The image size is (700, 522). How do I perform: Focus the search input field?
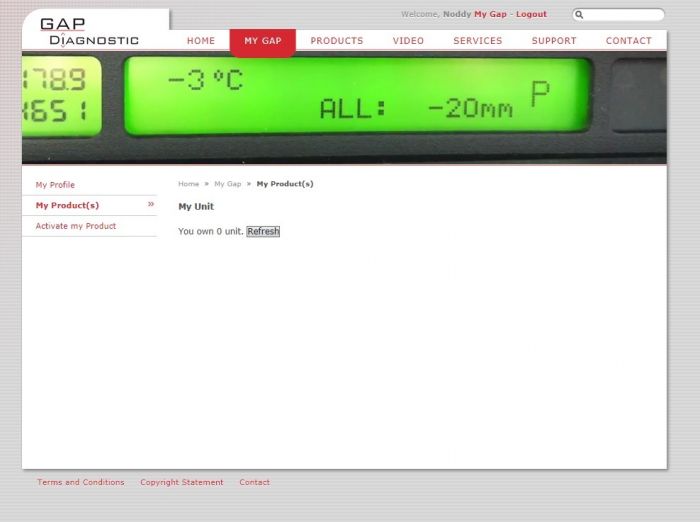618,15
